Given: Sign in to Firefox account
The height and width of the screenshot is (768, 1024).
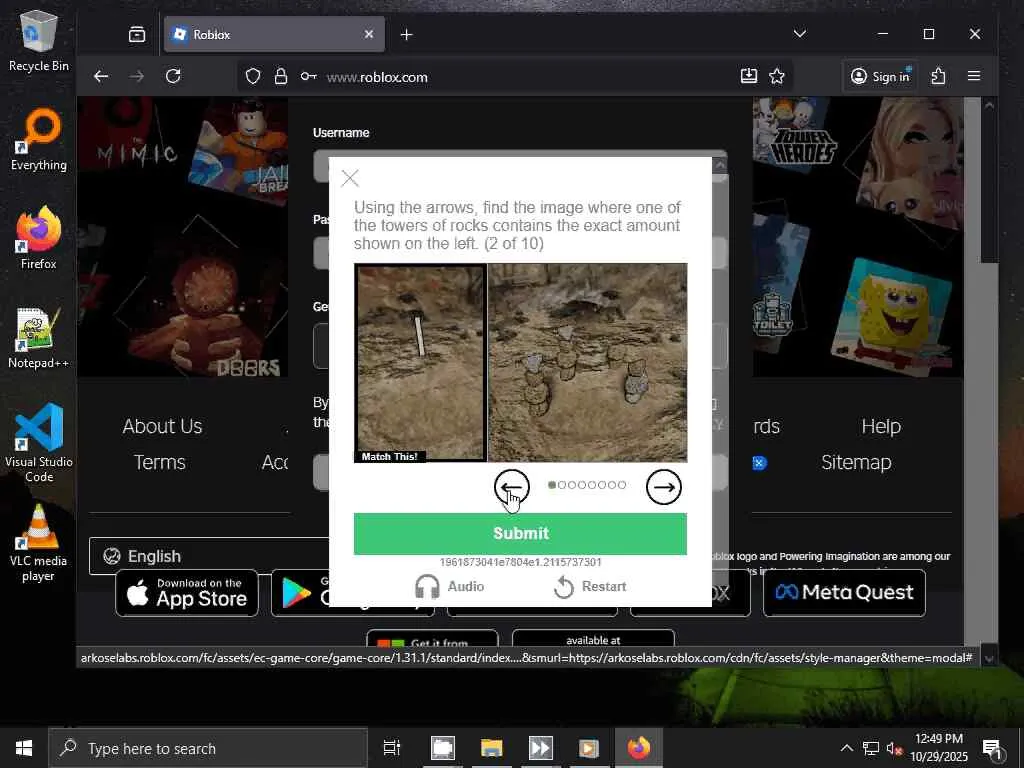Looking at the screenshot, I should 880,76.
